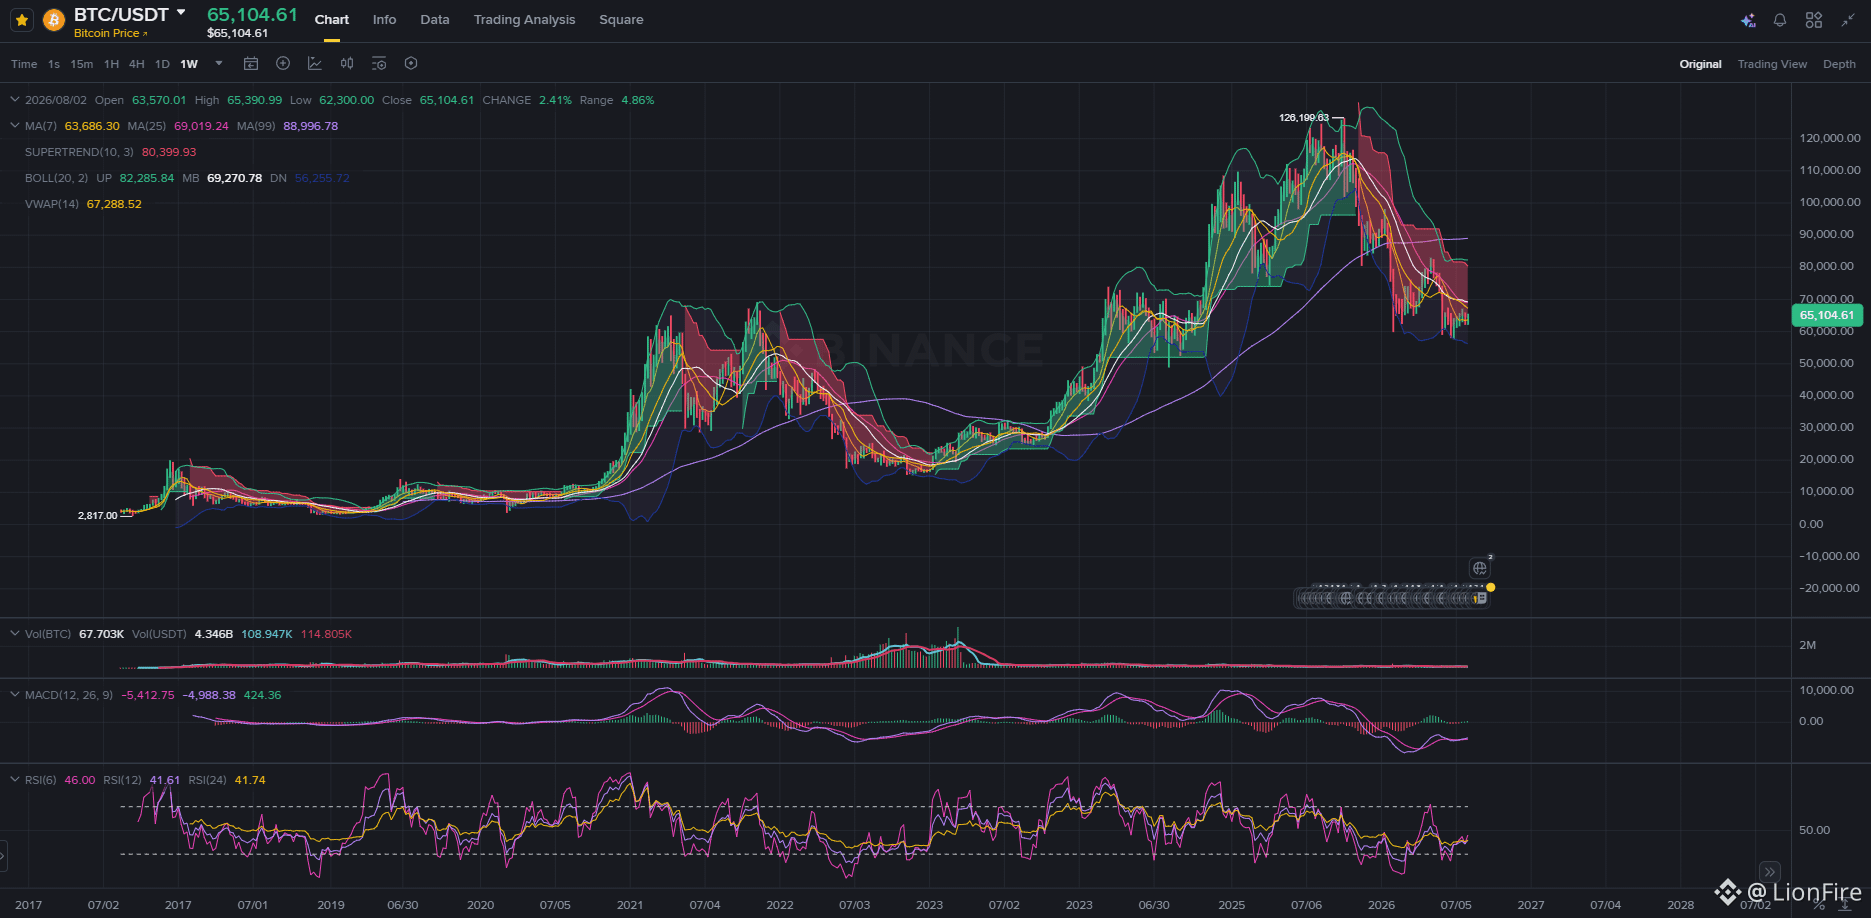Click the SUPERTREND value 80,399.93
The image size is (1871, 918).
(169, 152)
